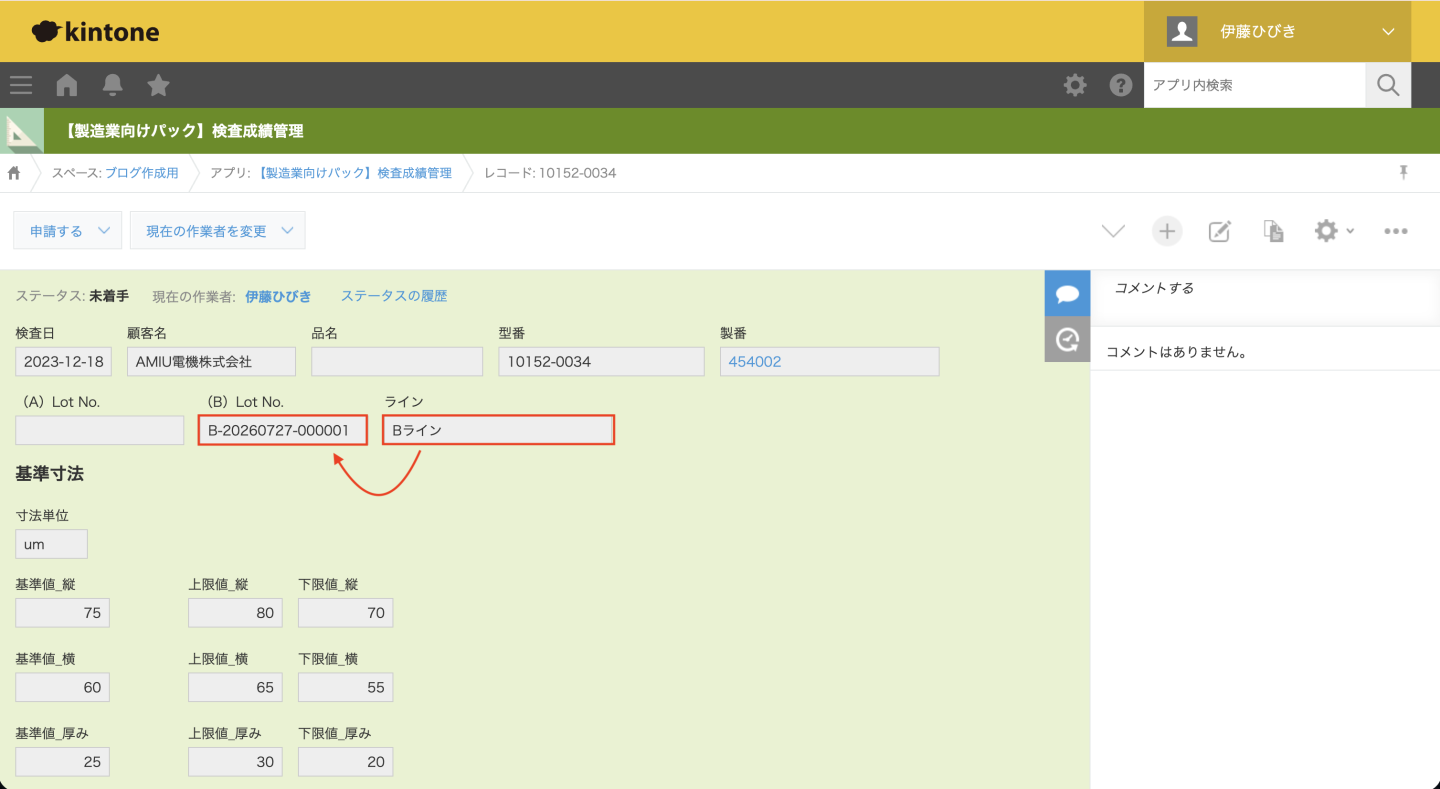Open the hamburger menu icon
The image size is (1440, 789).
21,85
